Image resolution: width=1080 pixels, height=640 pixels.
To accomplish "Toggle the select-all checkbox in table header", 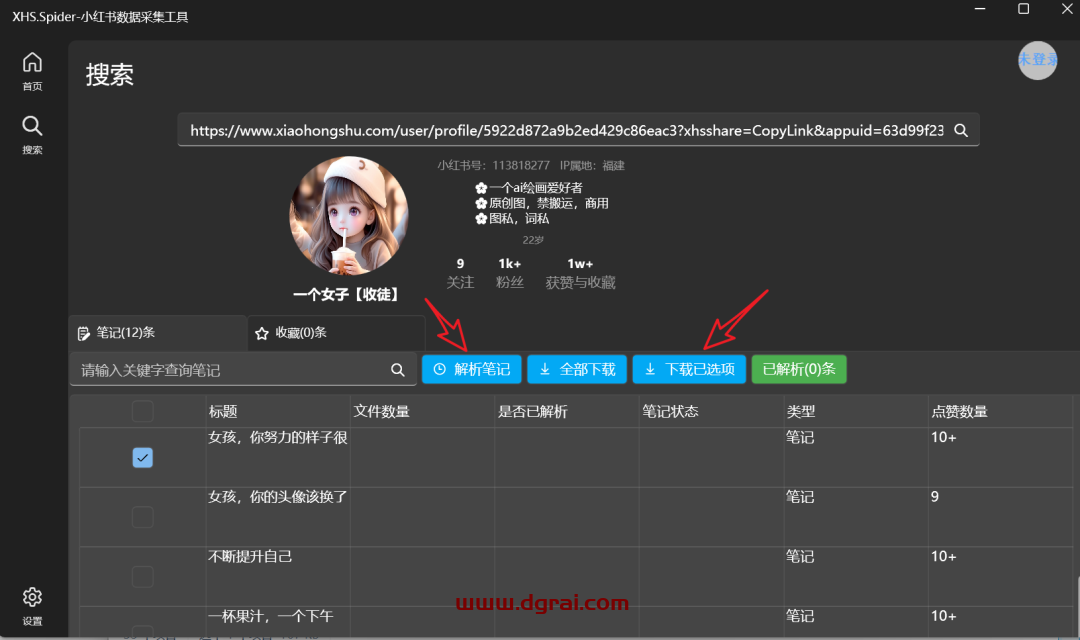I will point(143,411).
